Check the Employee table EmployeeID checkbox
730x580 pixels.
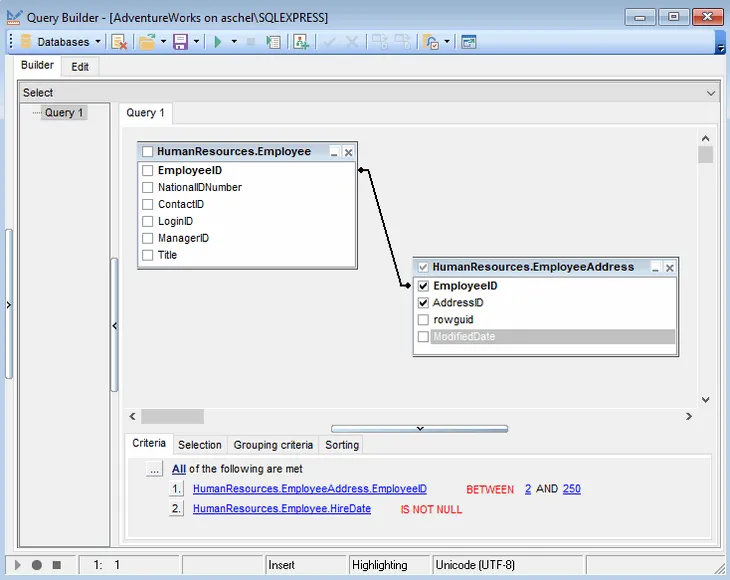(x=147, y=170)
